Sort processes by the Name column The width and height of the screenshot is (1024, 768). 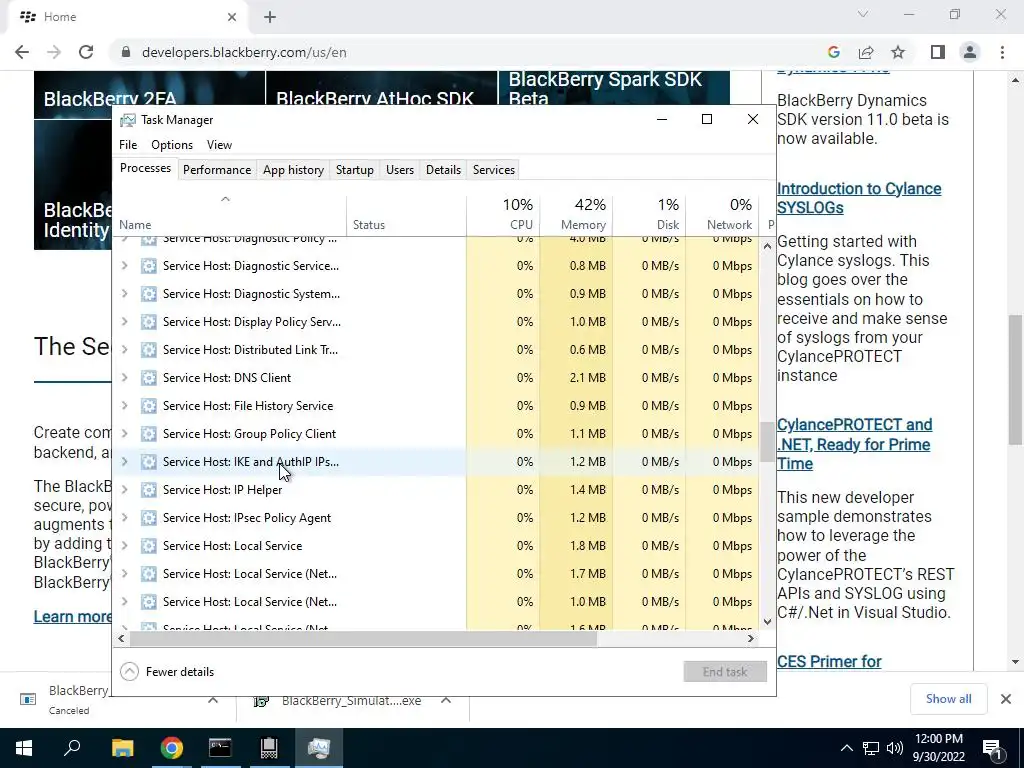click(230, 216)
